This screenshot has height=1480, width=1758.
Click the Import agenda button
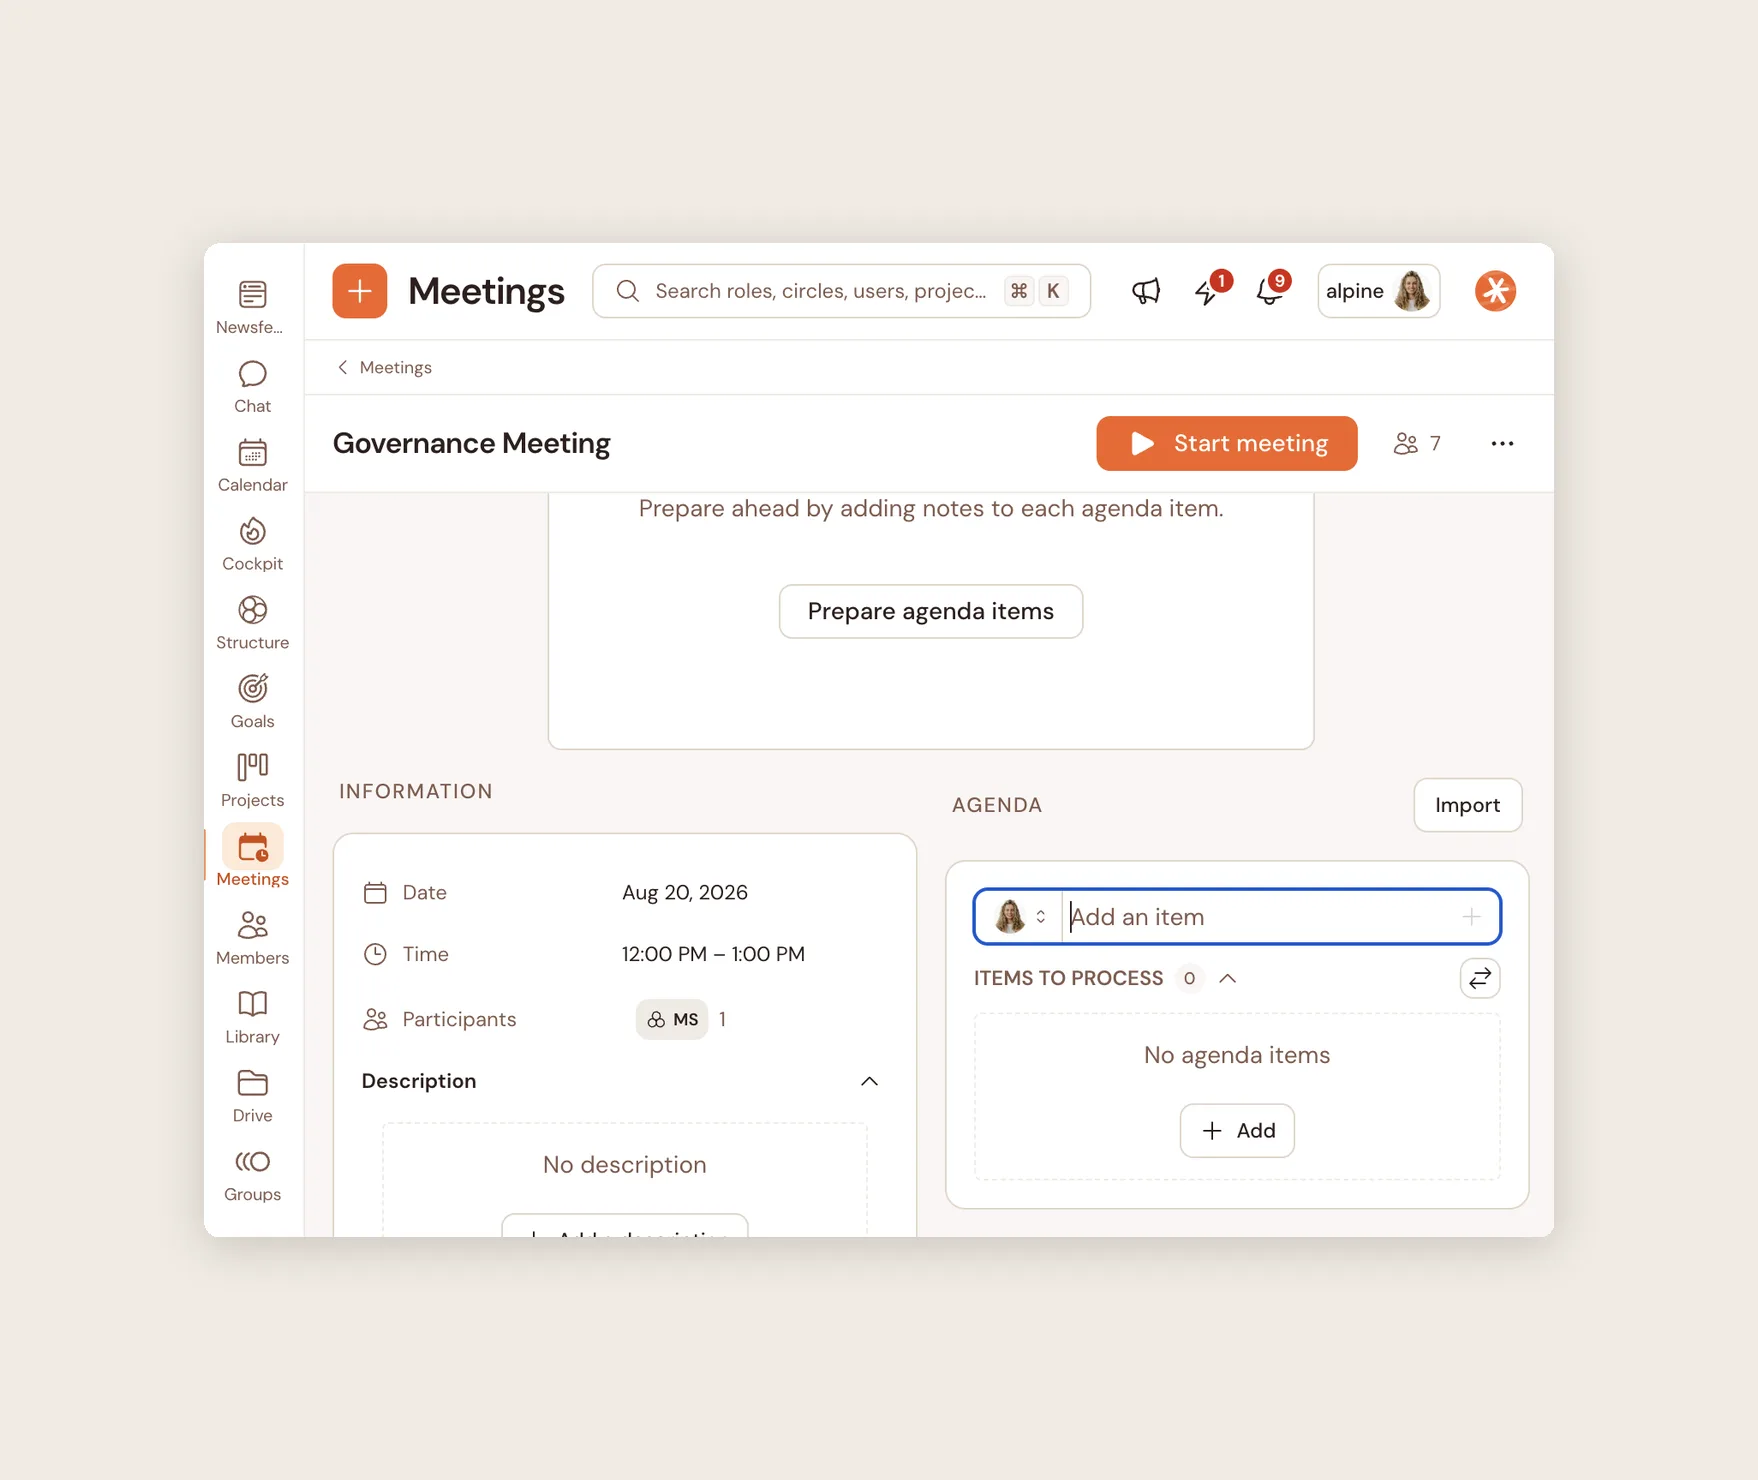click(x=1467, y=805)
